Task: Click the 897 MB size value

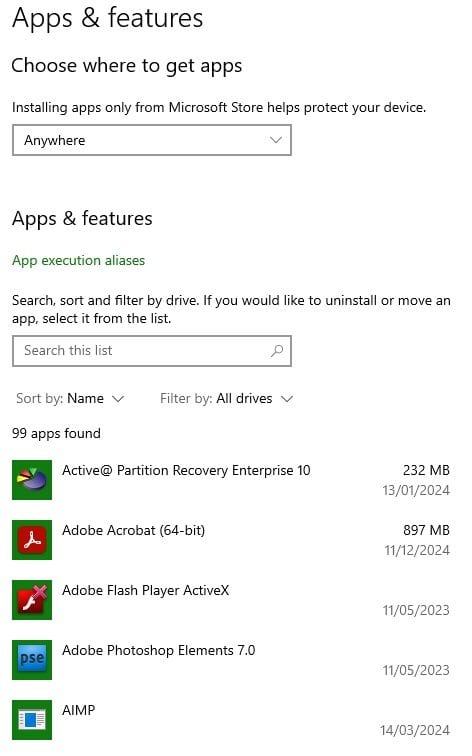Action: pos(426,530)
